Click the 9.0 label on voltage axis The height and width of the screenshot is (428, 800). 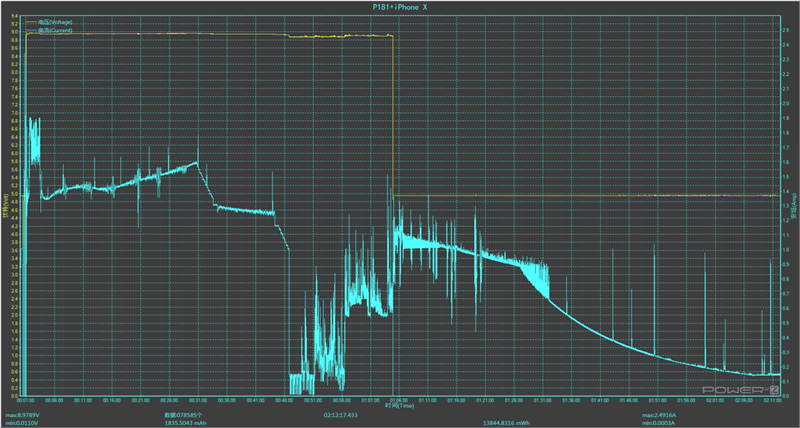[15, 32]
